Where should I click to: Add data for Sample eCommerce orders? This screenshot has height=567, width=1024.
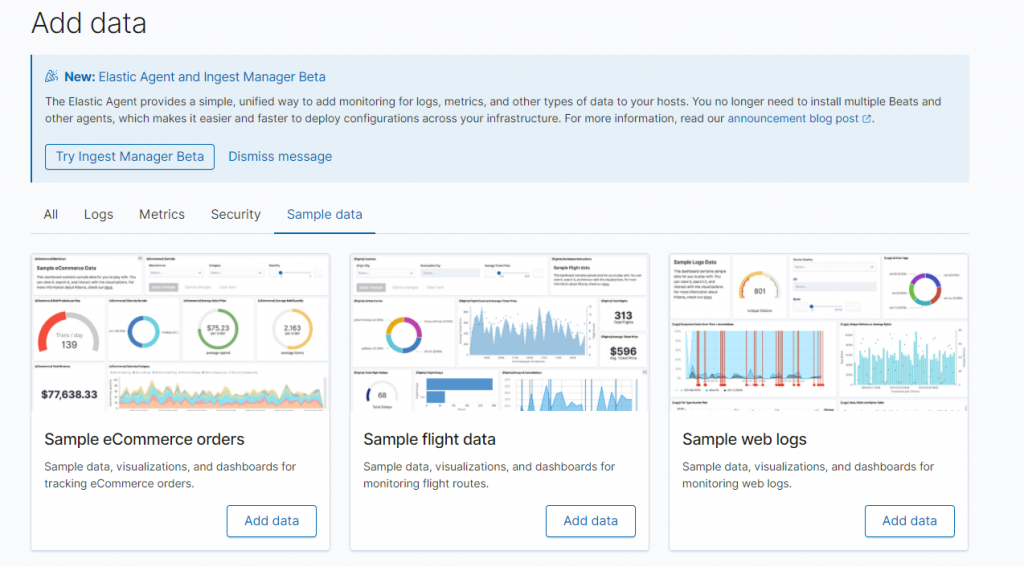click(x=272, y=521)
